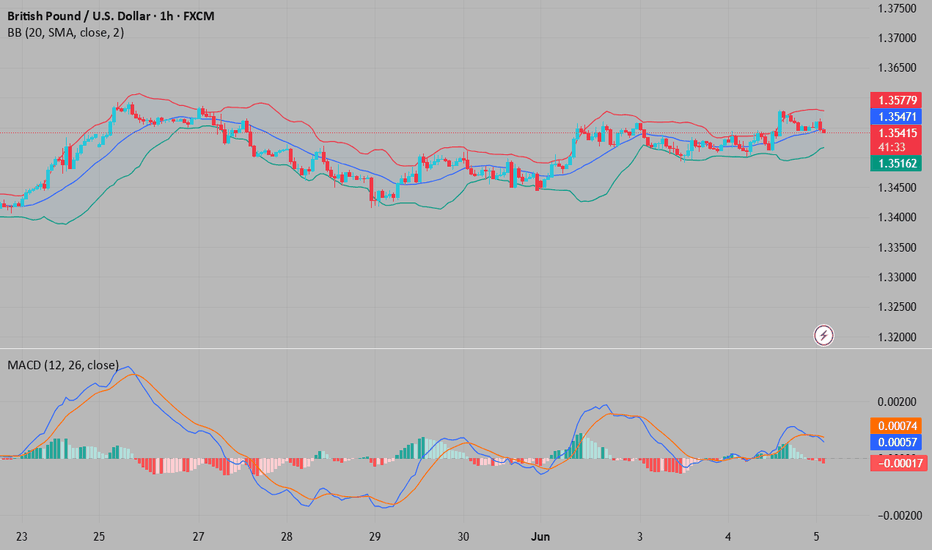Click the red -0.00017 histogram value label
This screenshot has width=932, height=550.
898,463
